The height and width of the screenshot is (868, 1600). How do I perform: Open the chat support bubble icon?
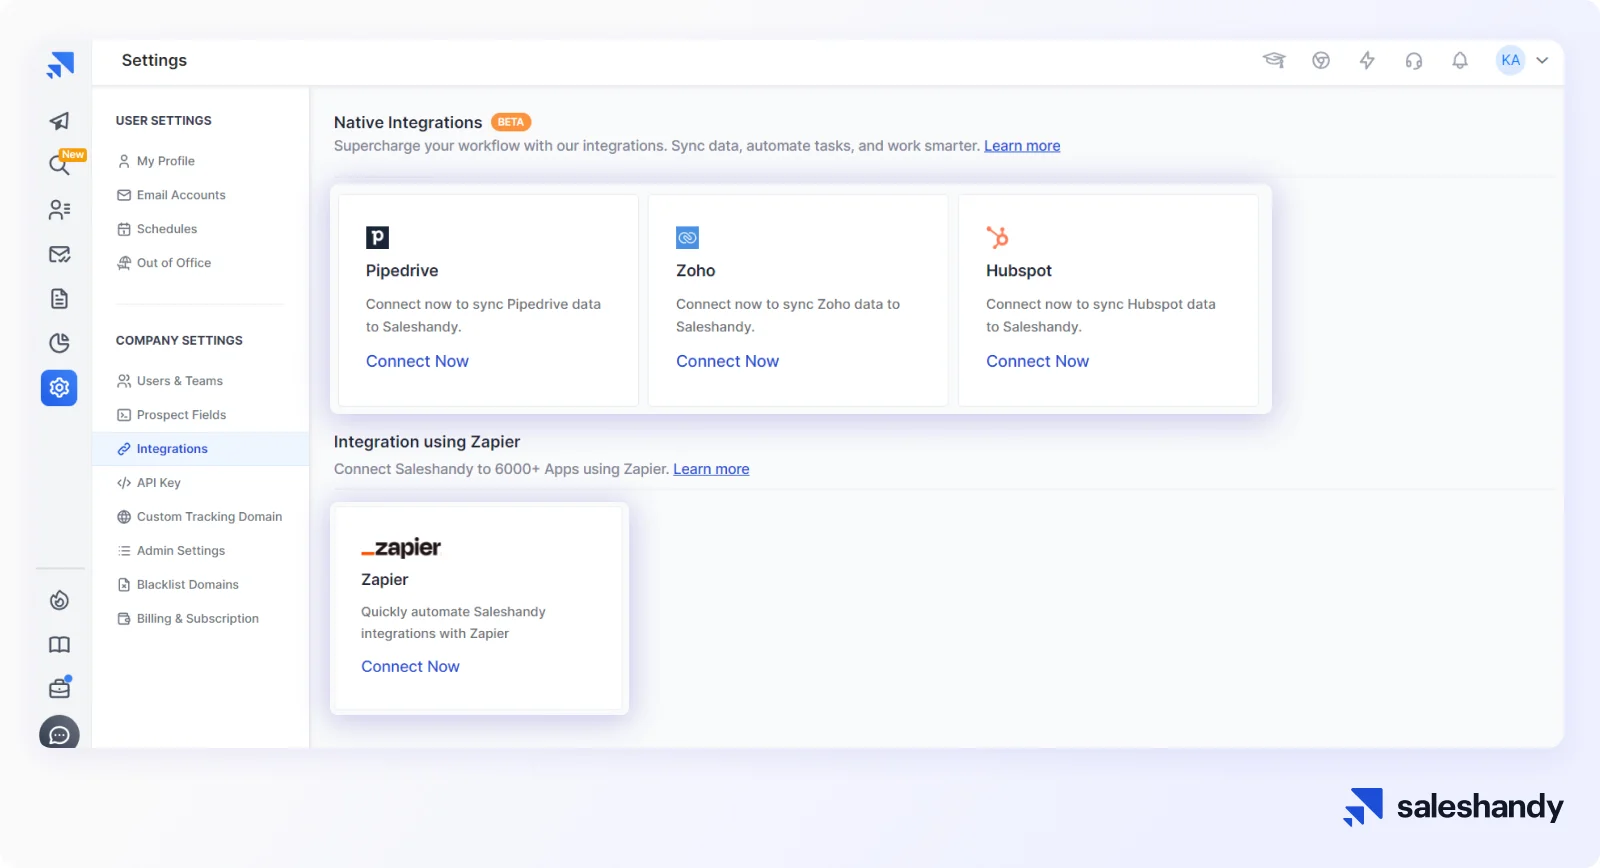coord(59,735)
